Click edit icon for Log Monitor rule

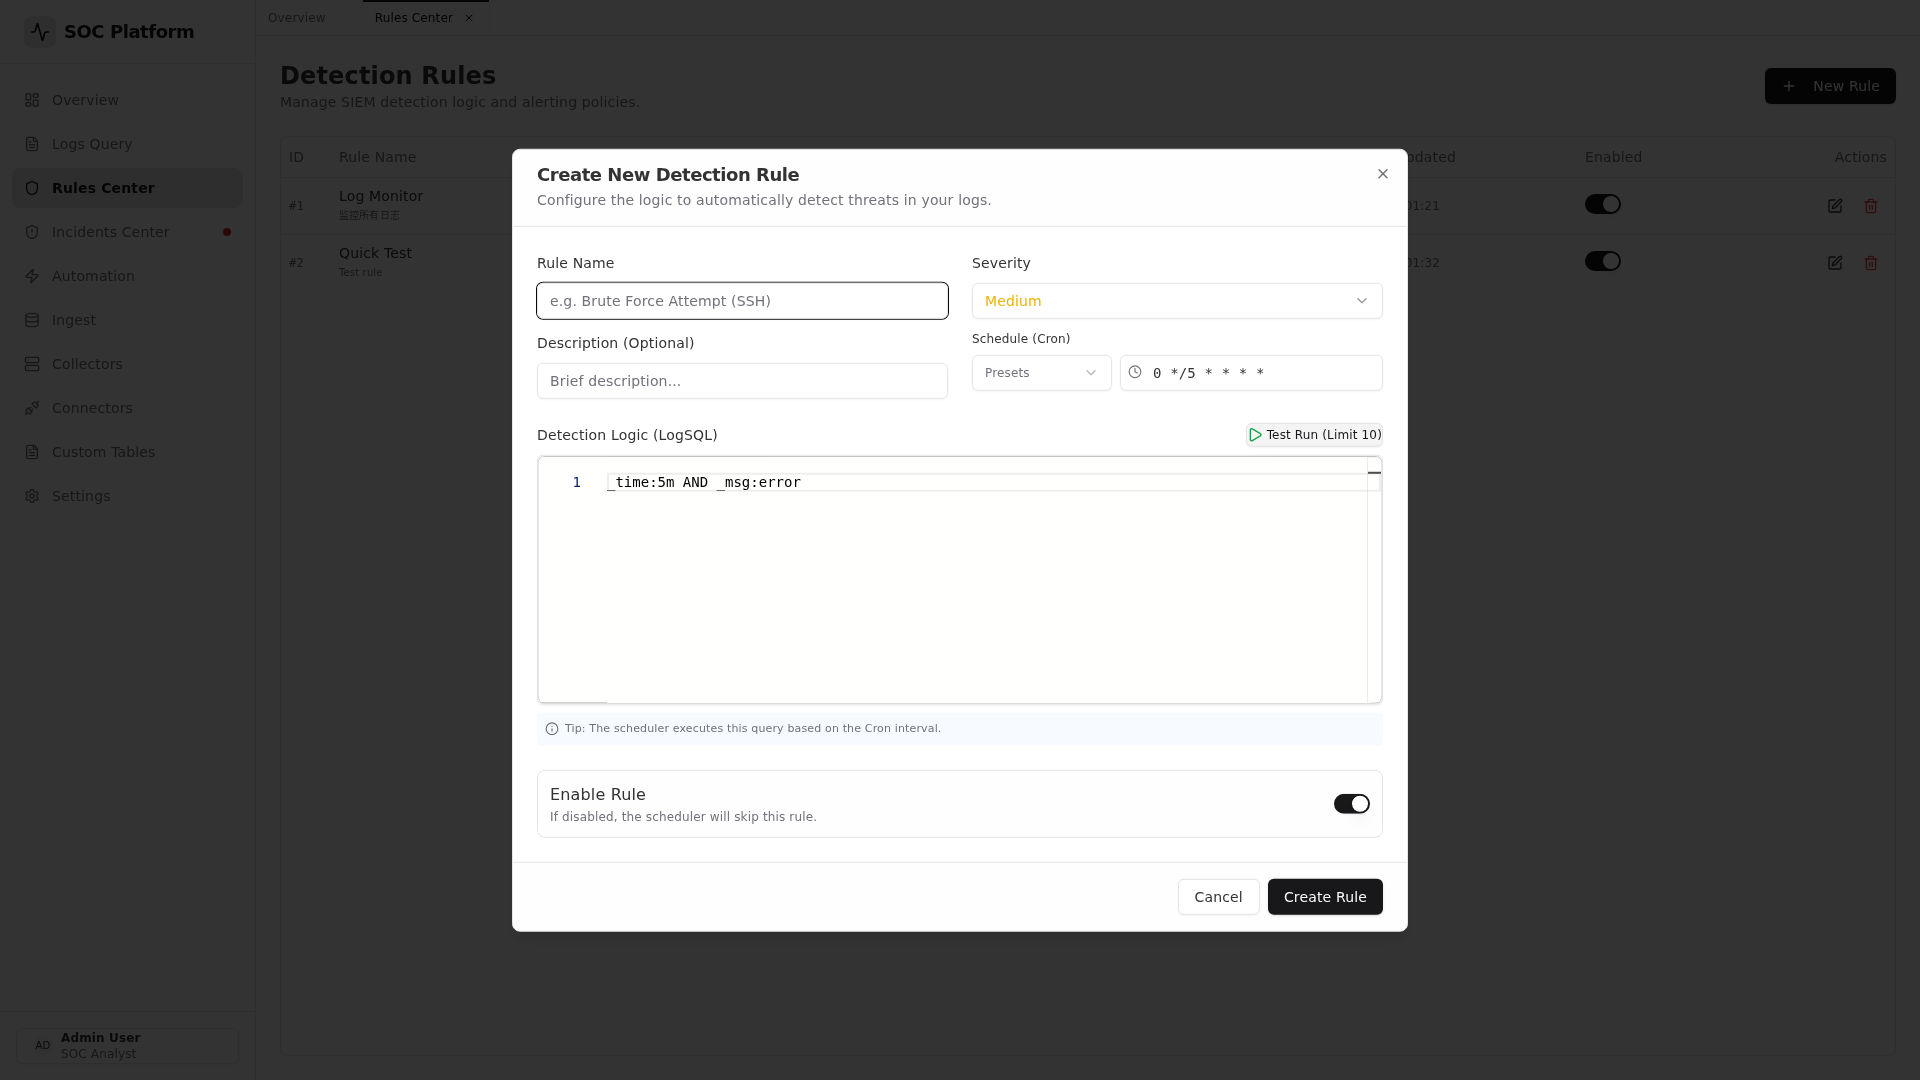click(1835, 206)
